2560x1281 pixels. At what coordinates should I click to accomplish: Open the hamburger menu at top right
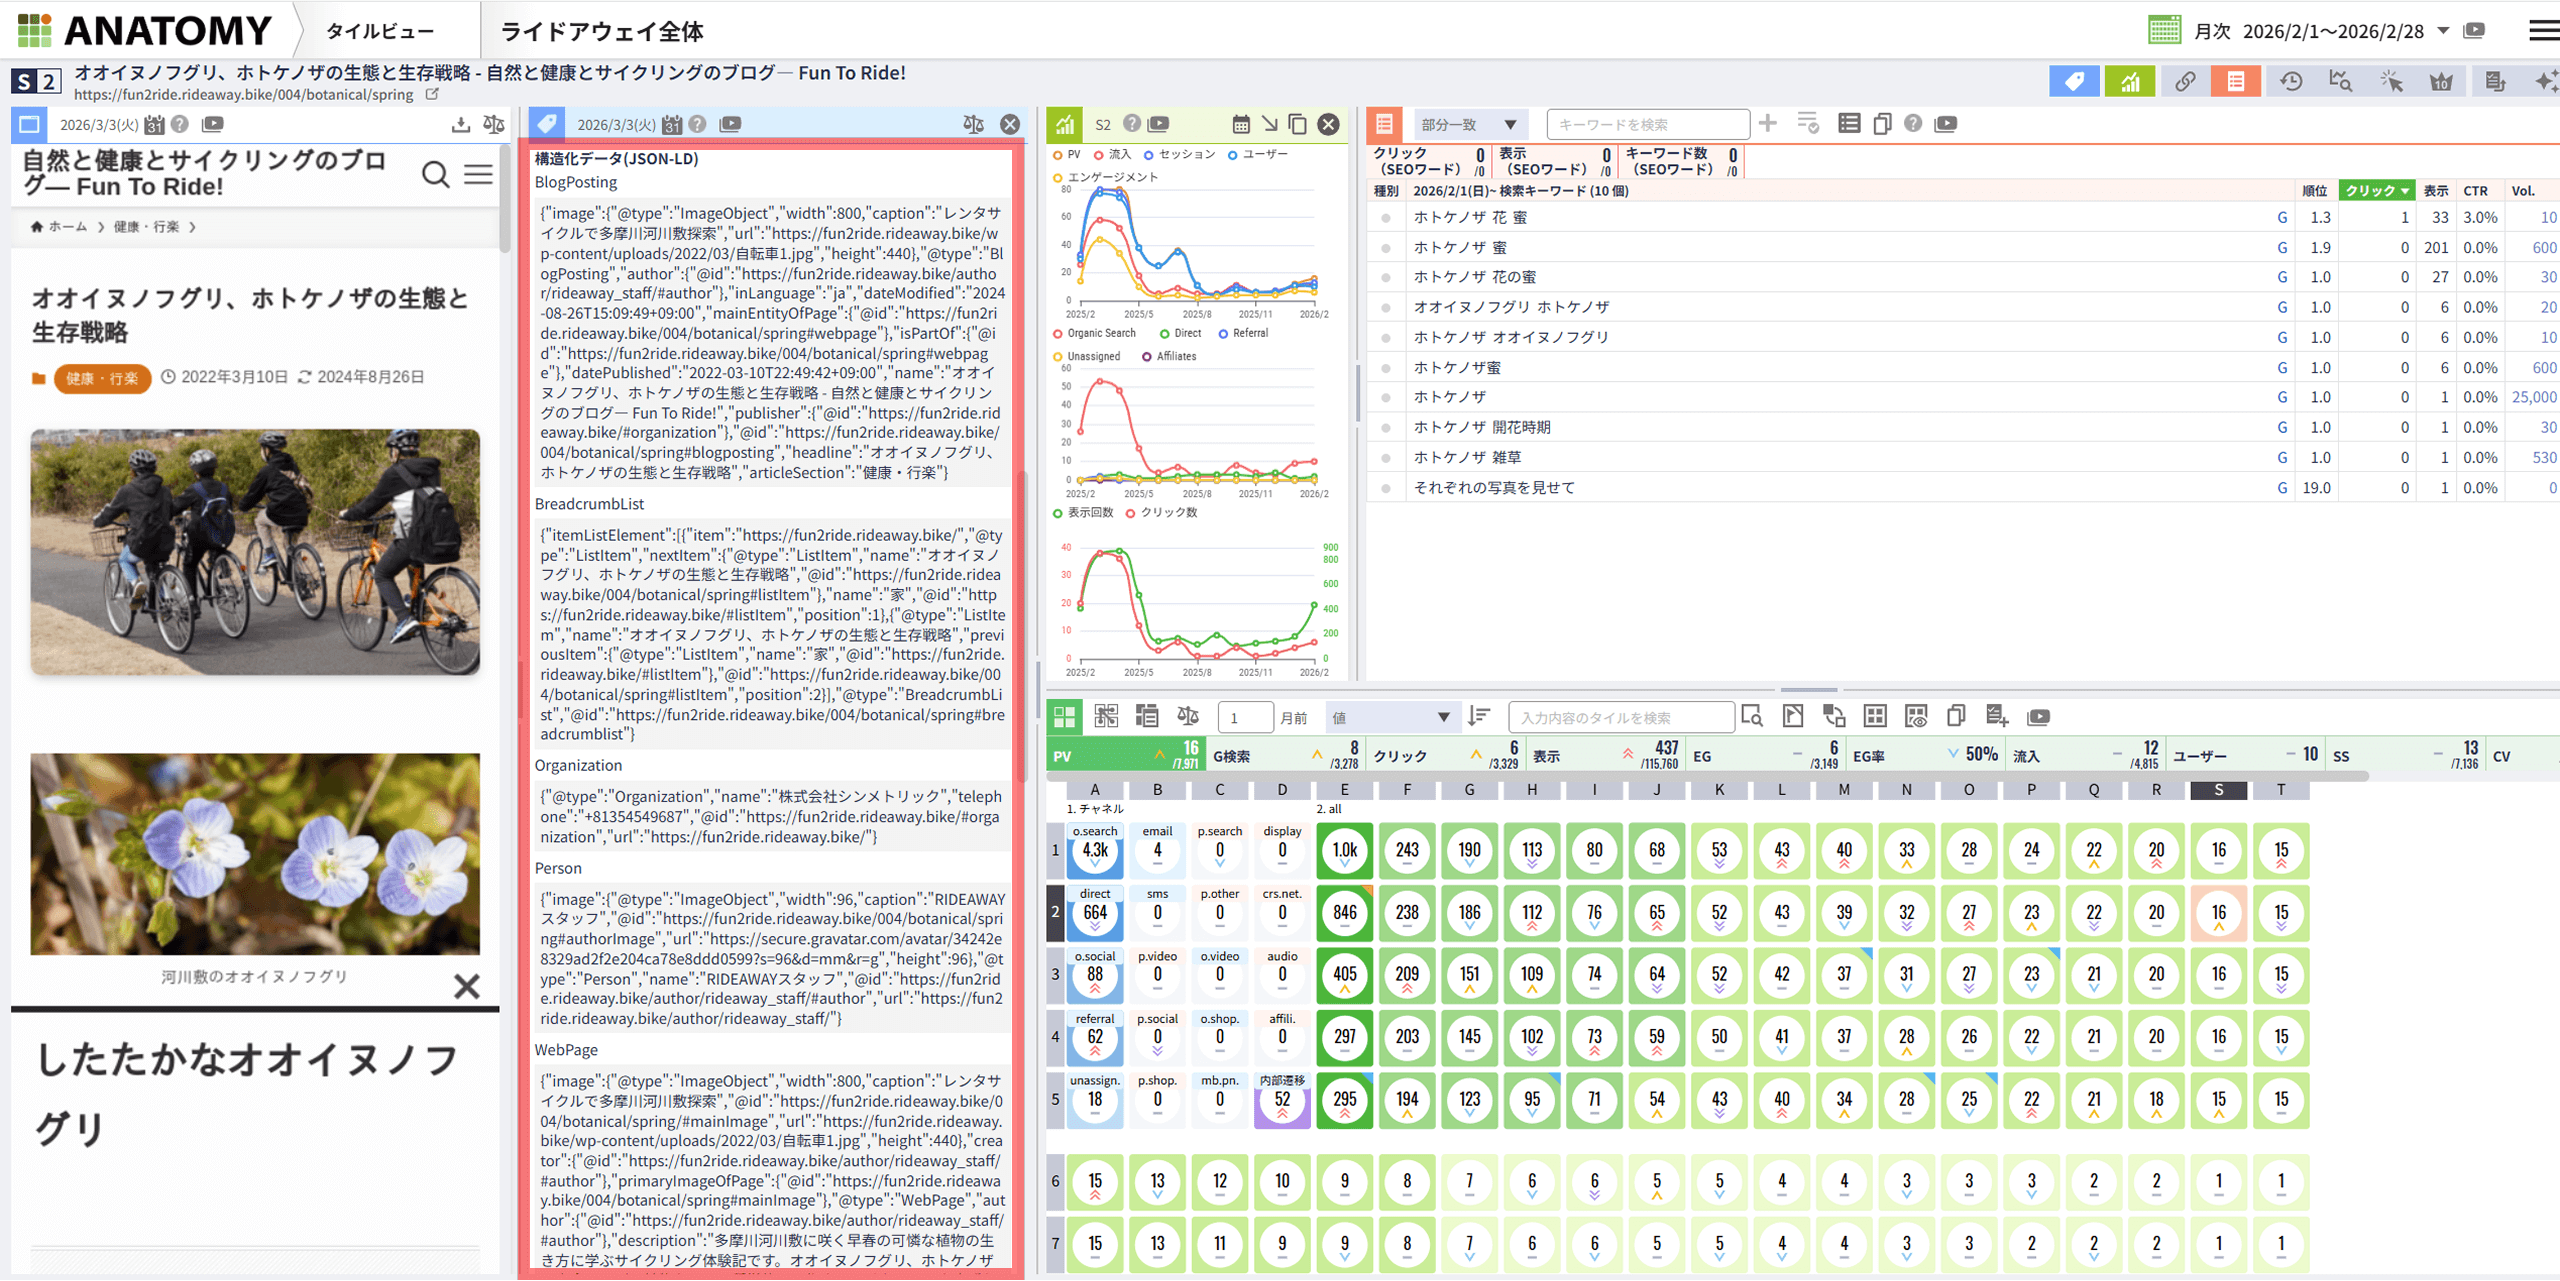(2543, 30)
